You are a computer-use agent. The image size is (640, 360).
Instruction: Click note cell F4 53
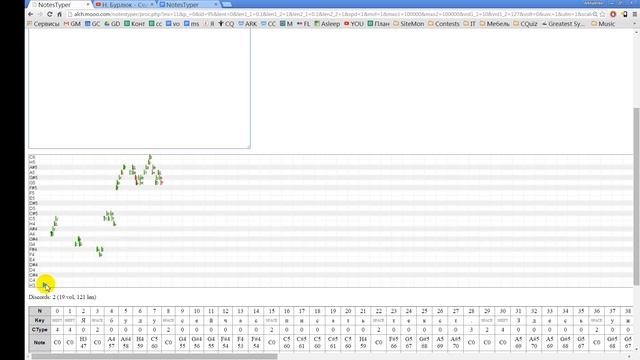(x=240, y=342)
